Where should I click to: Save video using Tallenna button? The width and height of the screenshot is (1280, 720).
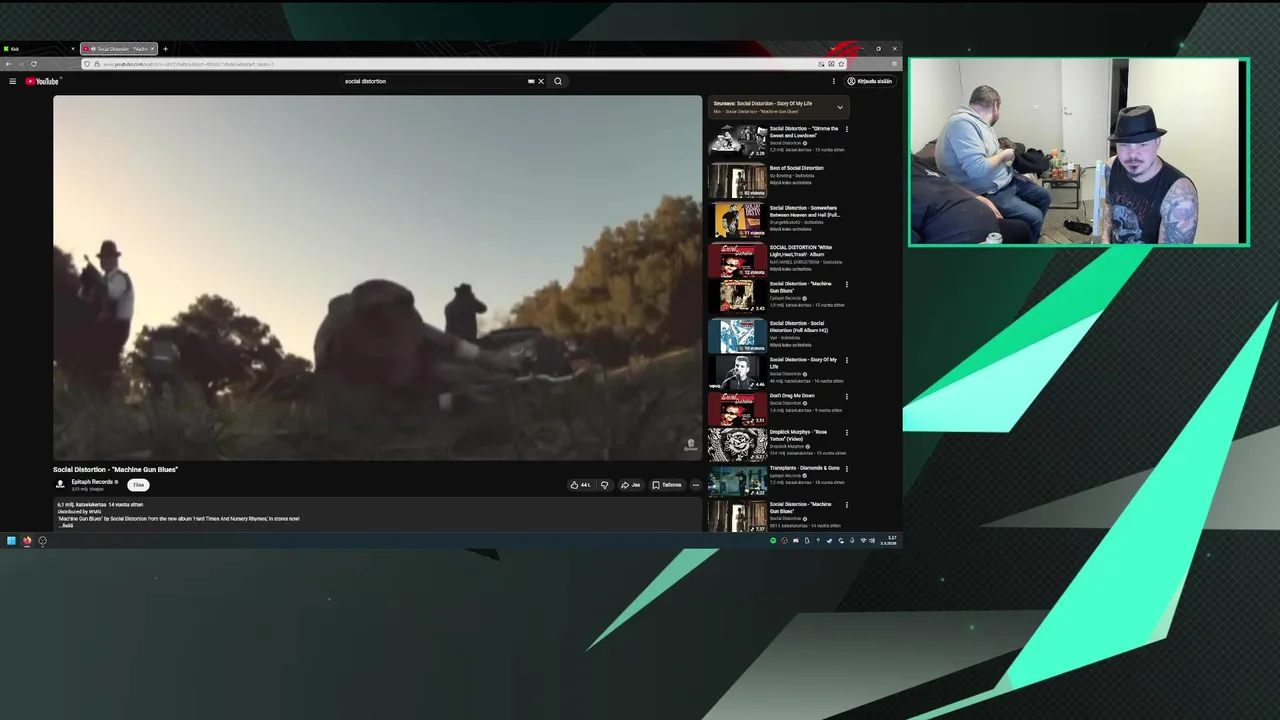click(x=667, y=485)
